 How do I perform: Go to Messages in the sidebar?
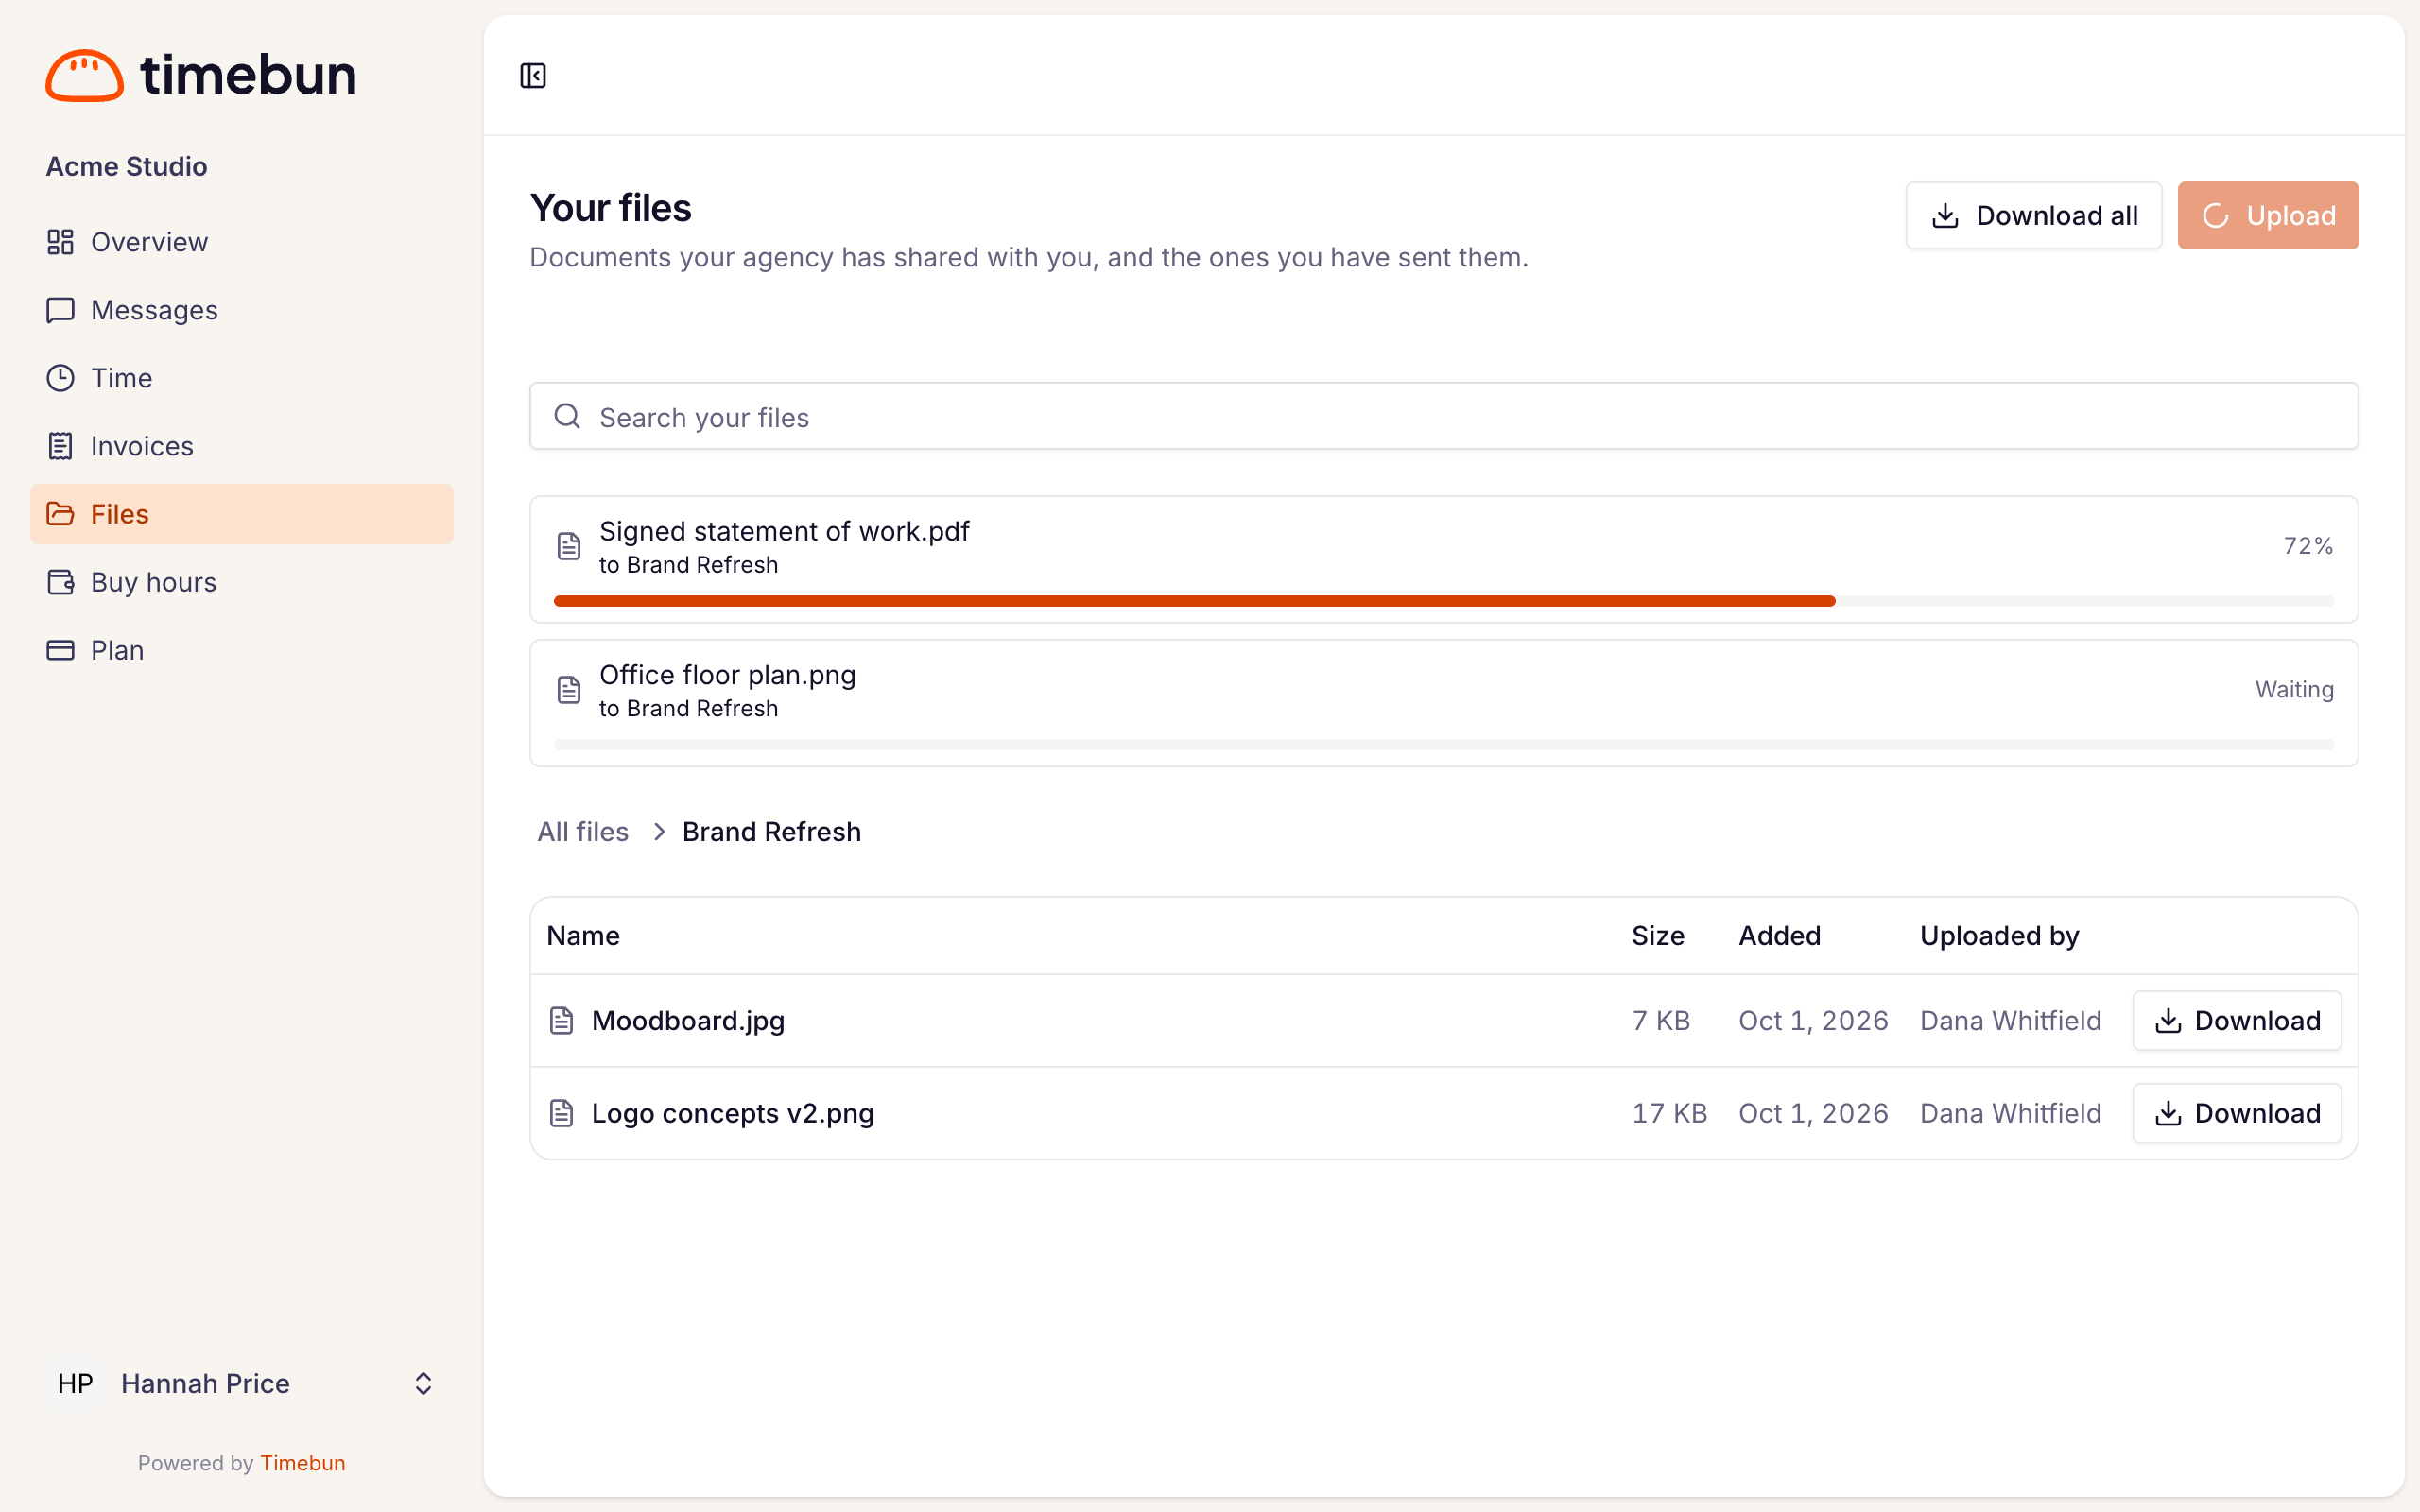tap(242, 310)
